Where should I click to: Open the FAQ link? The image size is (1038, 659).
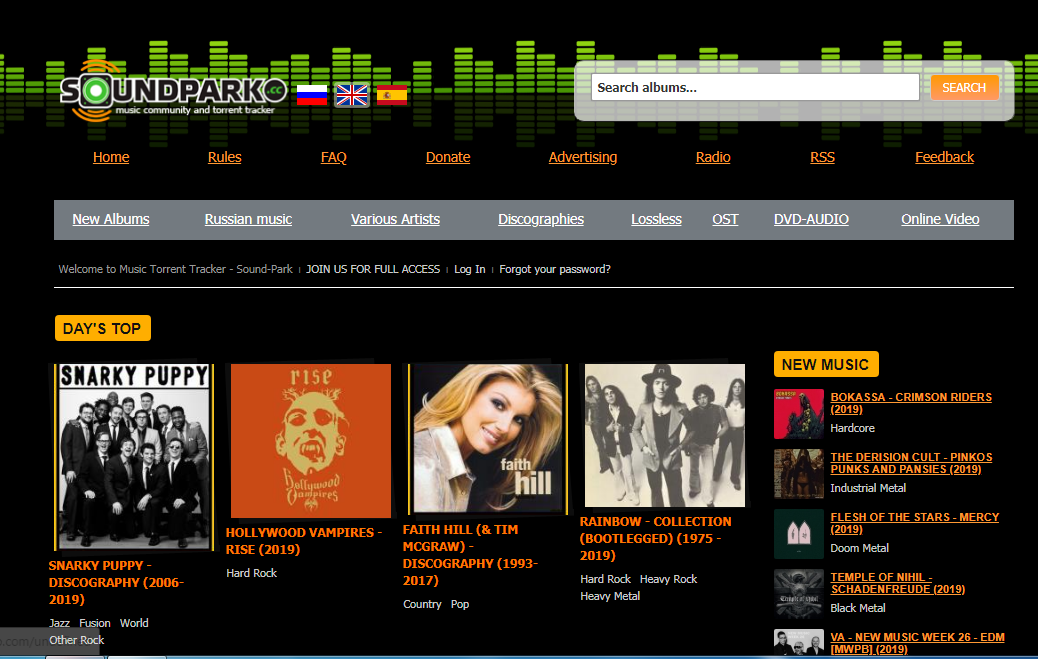pyautogui.click(x=334, y=157)
